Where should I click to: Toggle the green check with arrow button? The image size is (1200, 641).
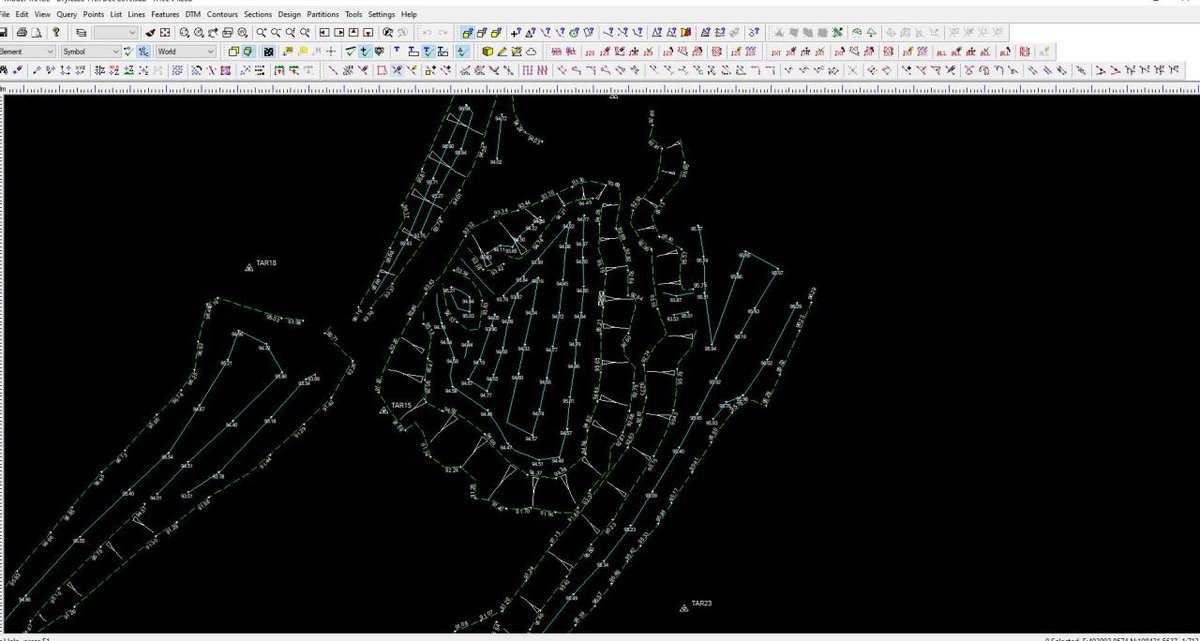pyautogui.click(x=365, y=51)
